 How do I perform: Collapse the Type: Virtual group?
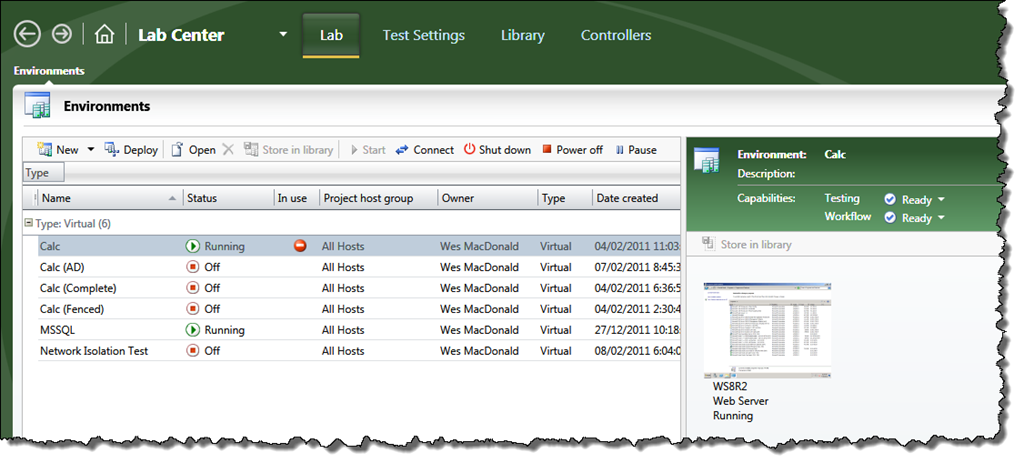point(28,223)
